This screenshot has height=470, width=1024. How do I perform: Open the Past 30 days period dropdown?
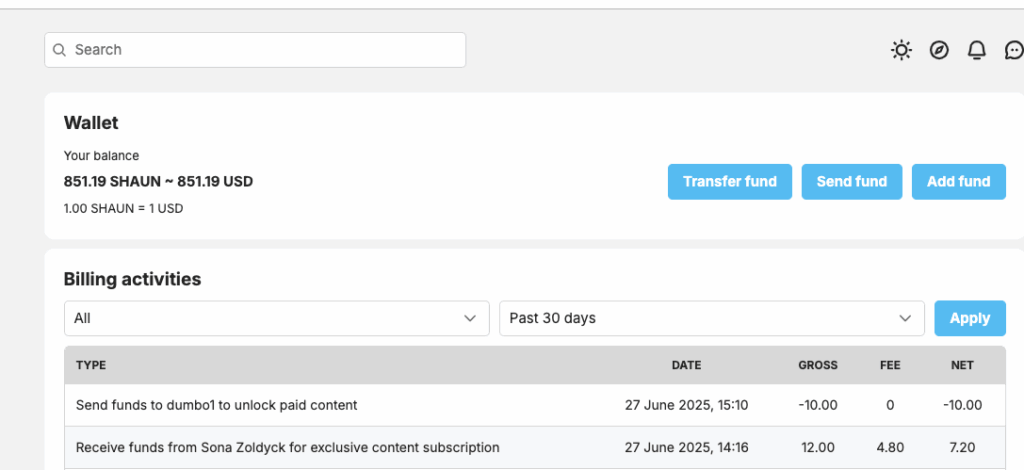pos(712,319)
